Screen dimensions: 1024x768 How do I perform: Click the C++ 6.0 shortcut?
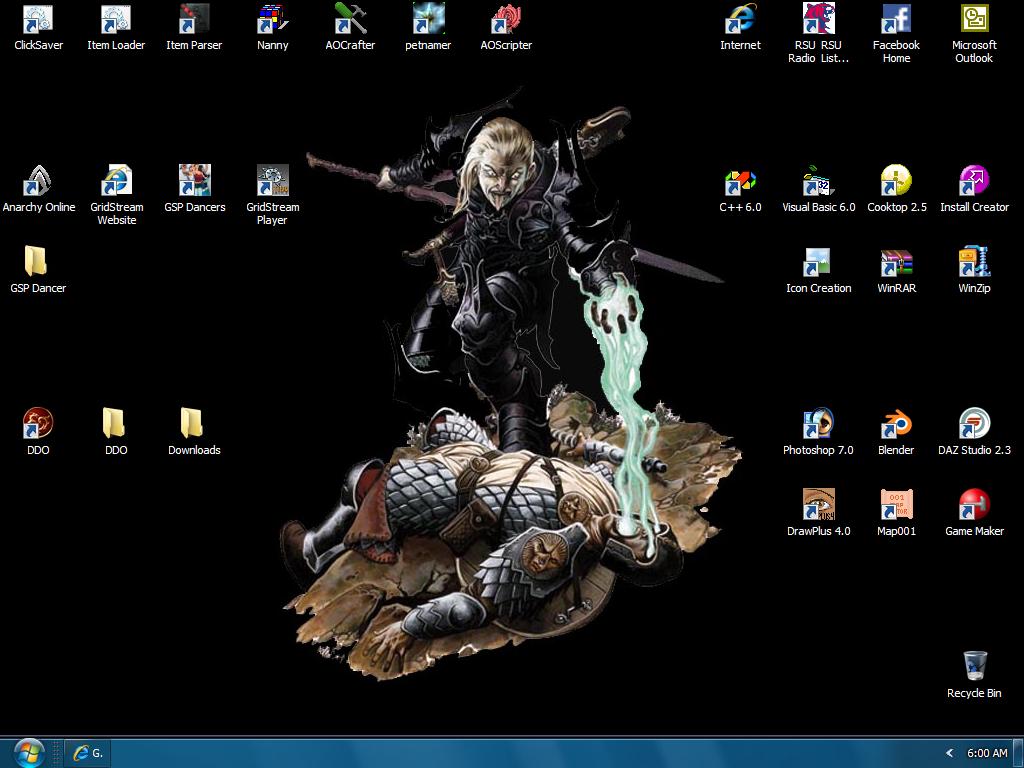[x=740, y=182]
